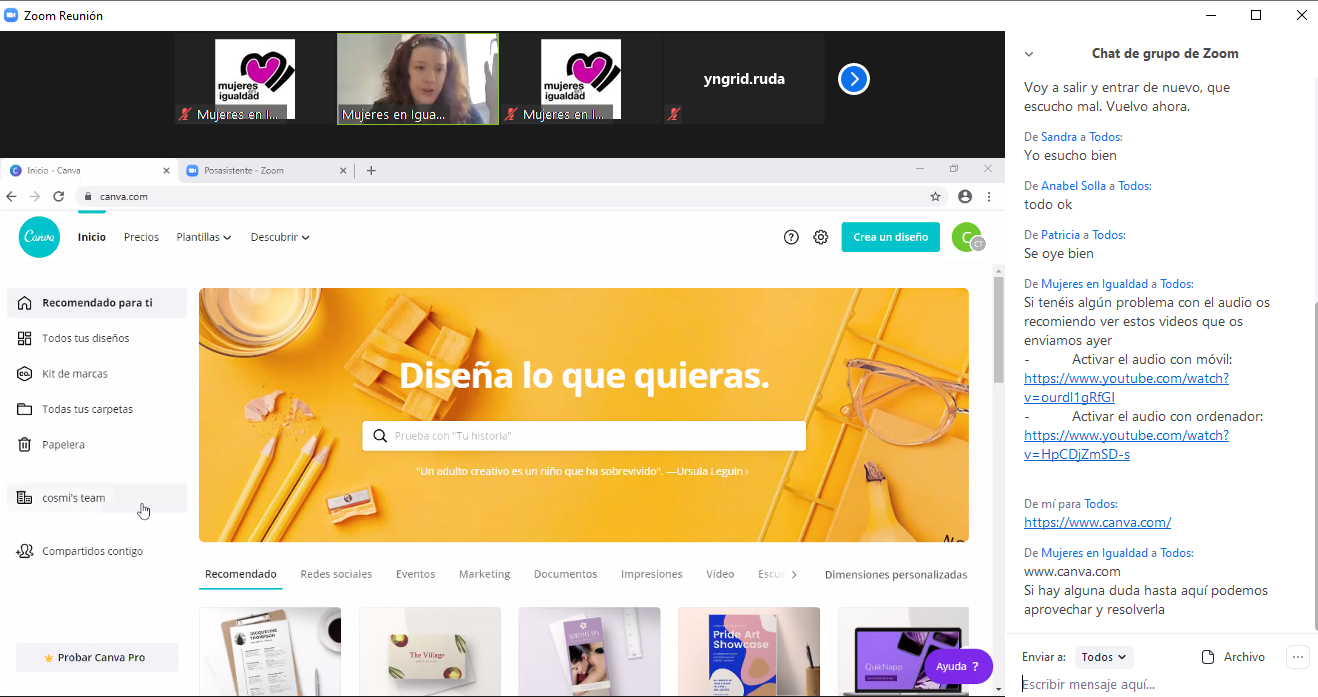Click the muted microphone icon on yngrid.ruda
This screenshot has width=1318, height=697.
[675, 114]
